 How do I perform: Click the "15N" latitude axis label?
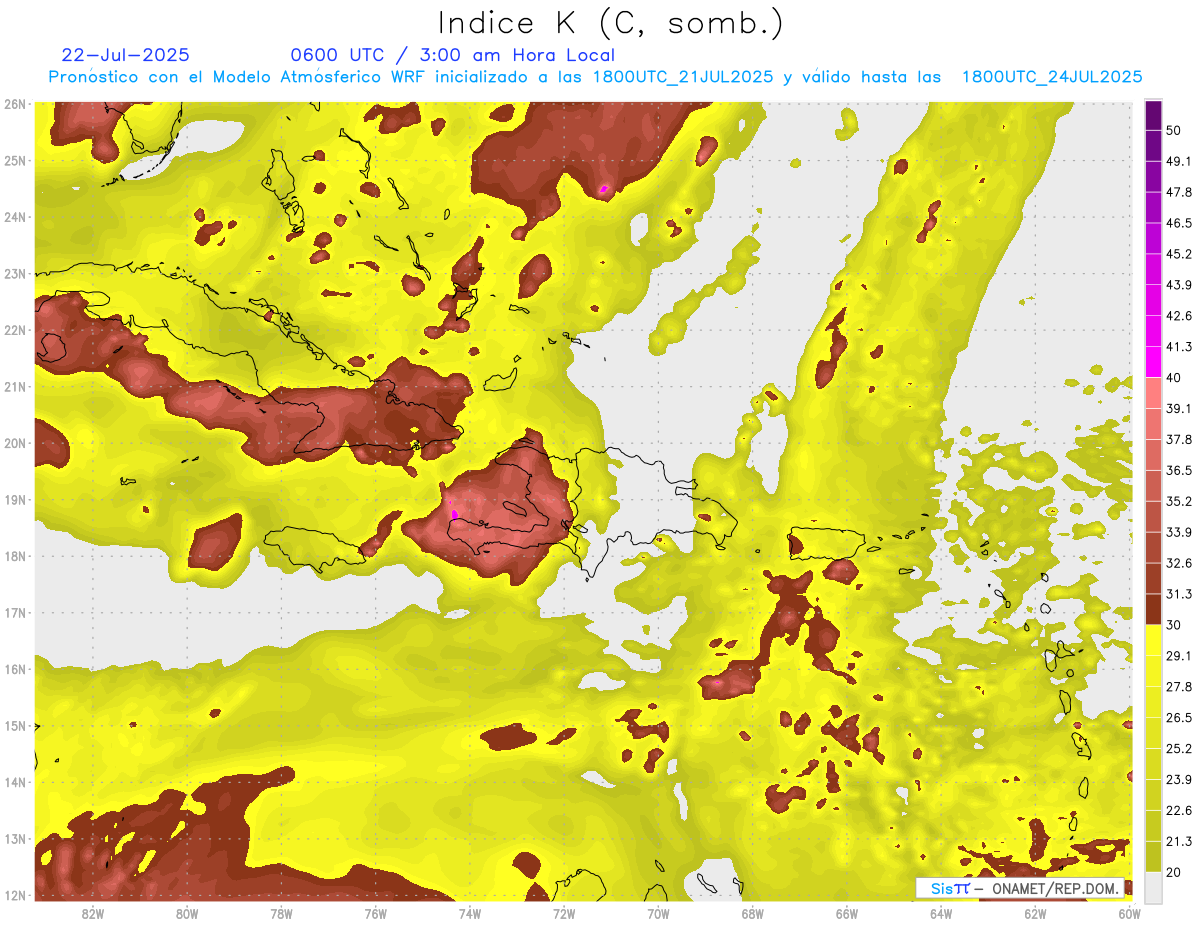pos(14,725)
